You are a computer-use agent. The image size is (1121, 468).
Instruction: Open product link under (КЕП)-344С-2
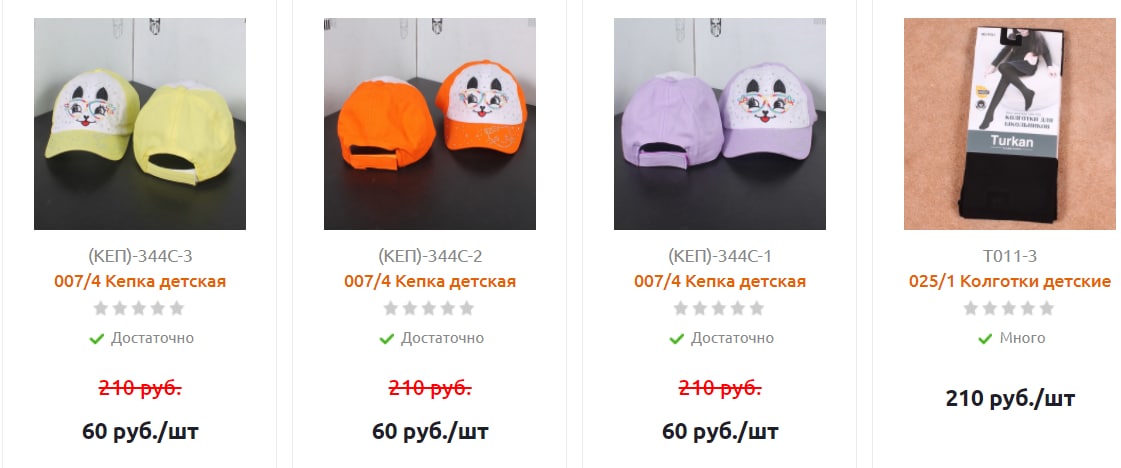[x=430, y=282]
